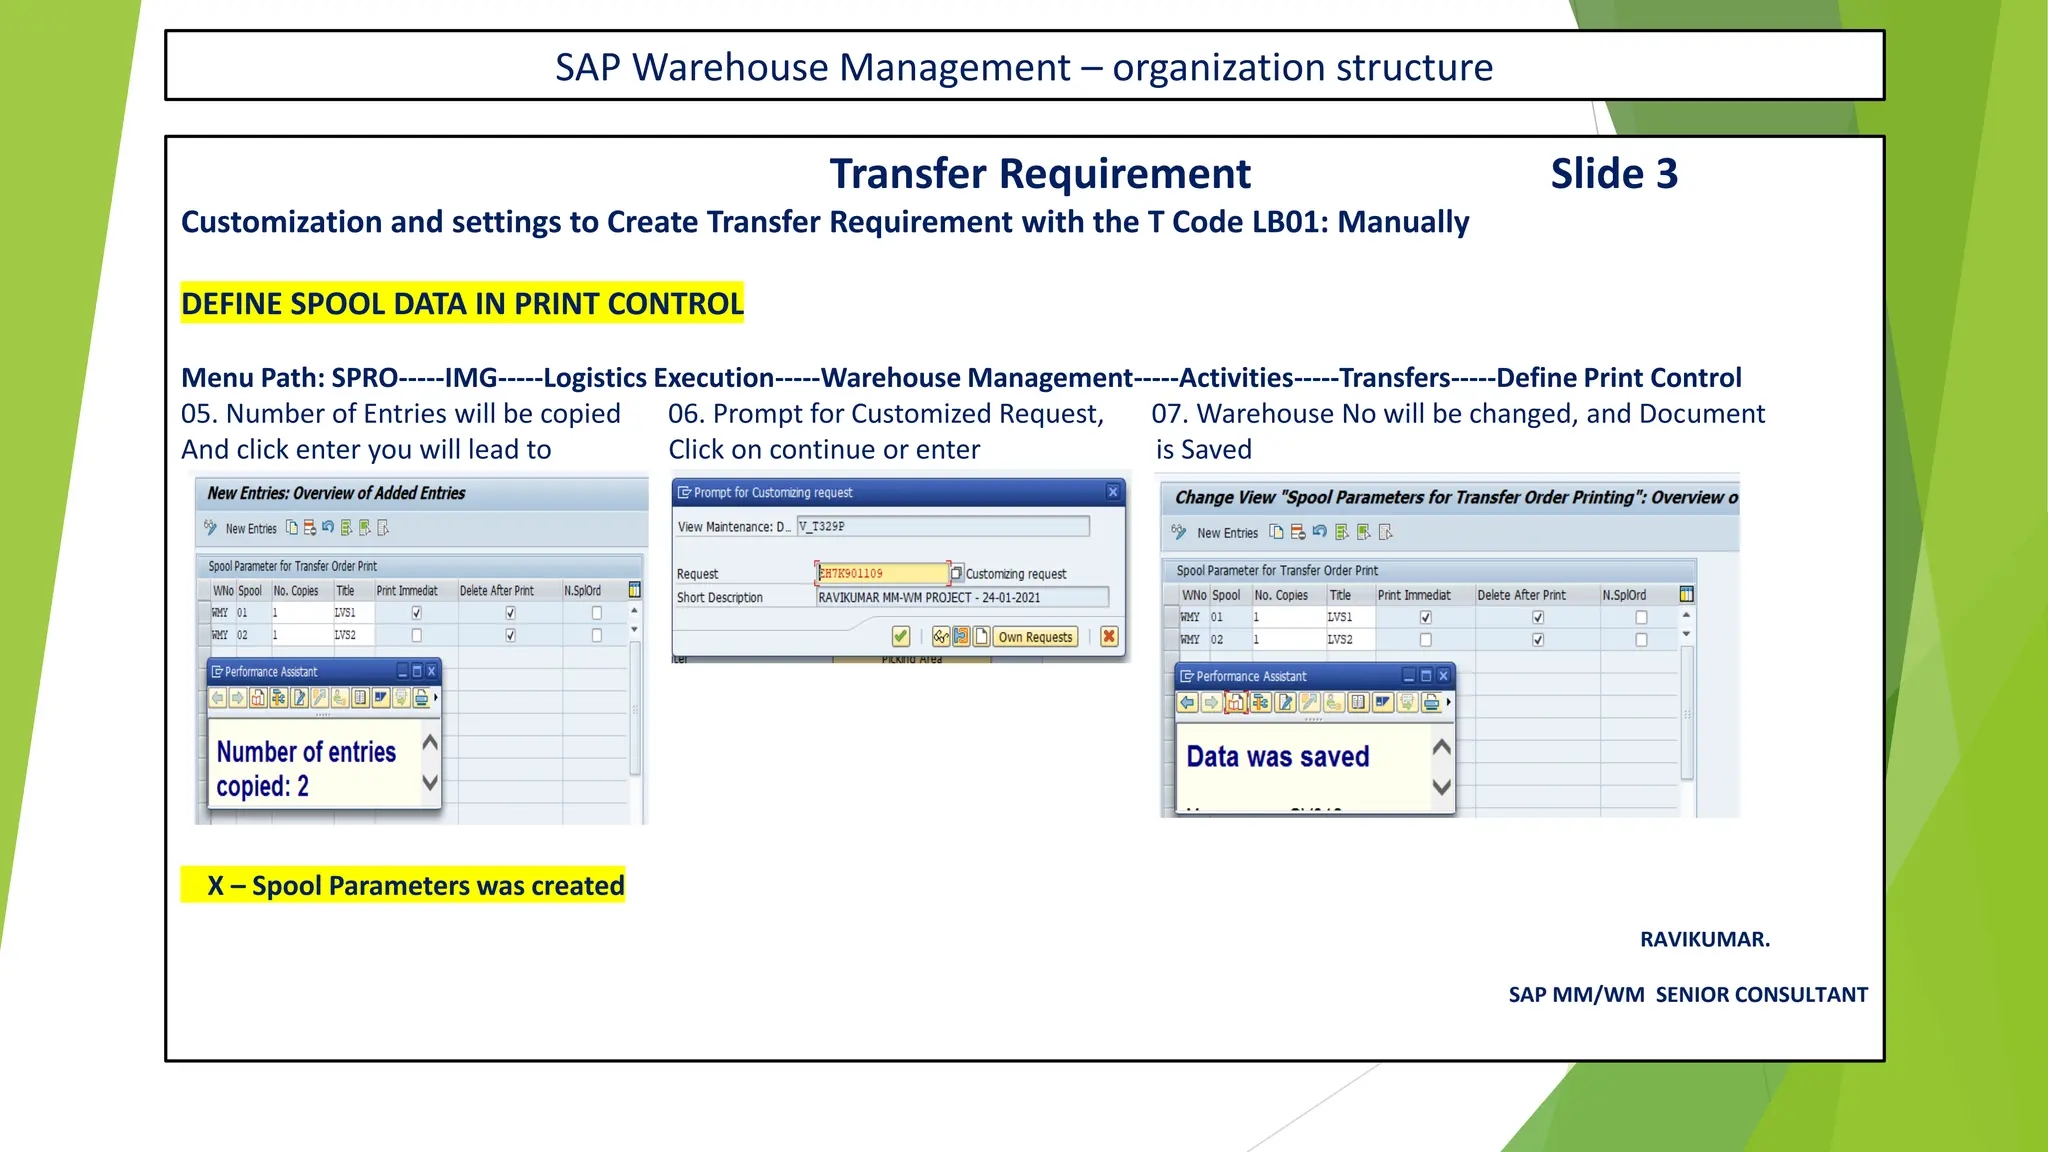Click LVS2 title cell in Change View
This screenshot has width=2048, height=1152.
[x=1351, y=639]
